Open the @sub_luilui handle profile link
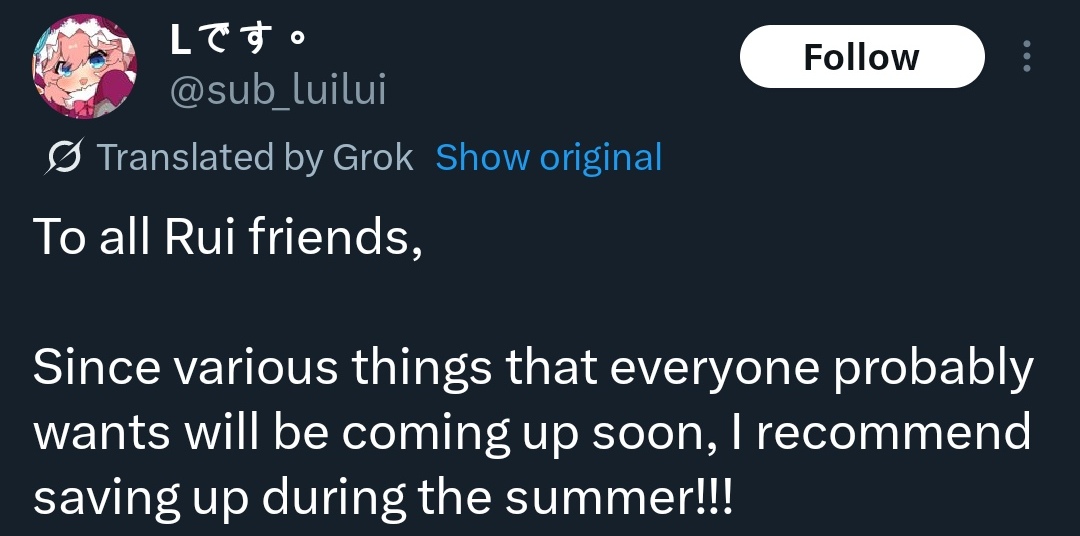1080x536 pixels. tap(277, 91)
